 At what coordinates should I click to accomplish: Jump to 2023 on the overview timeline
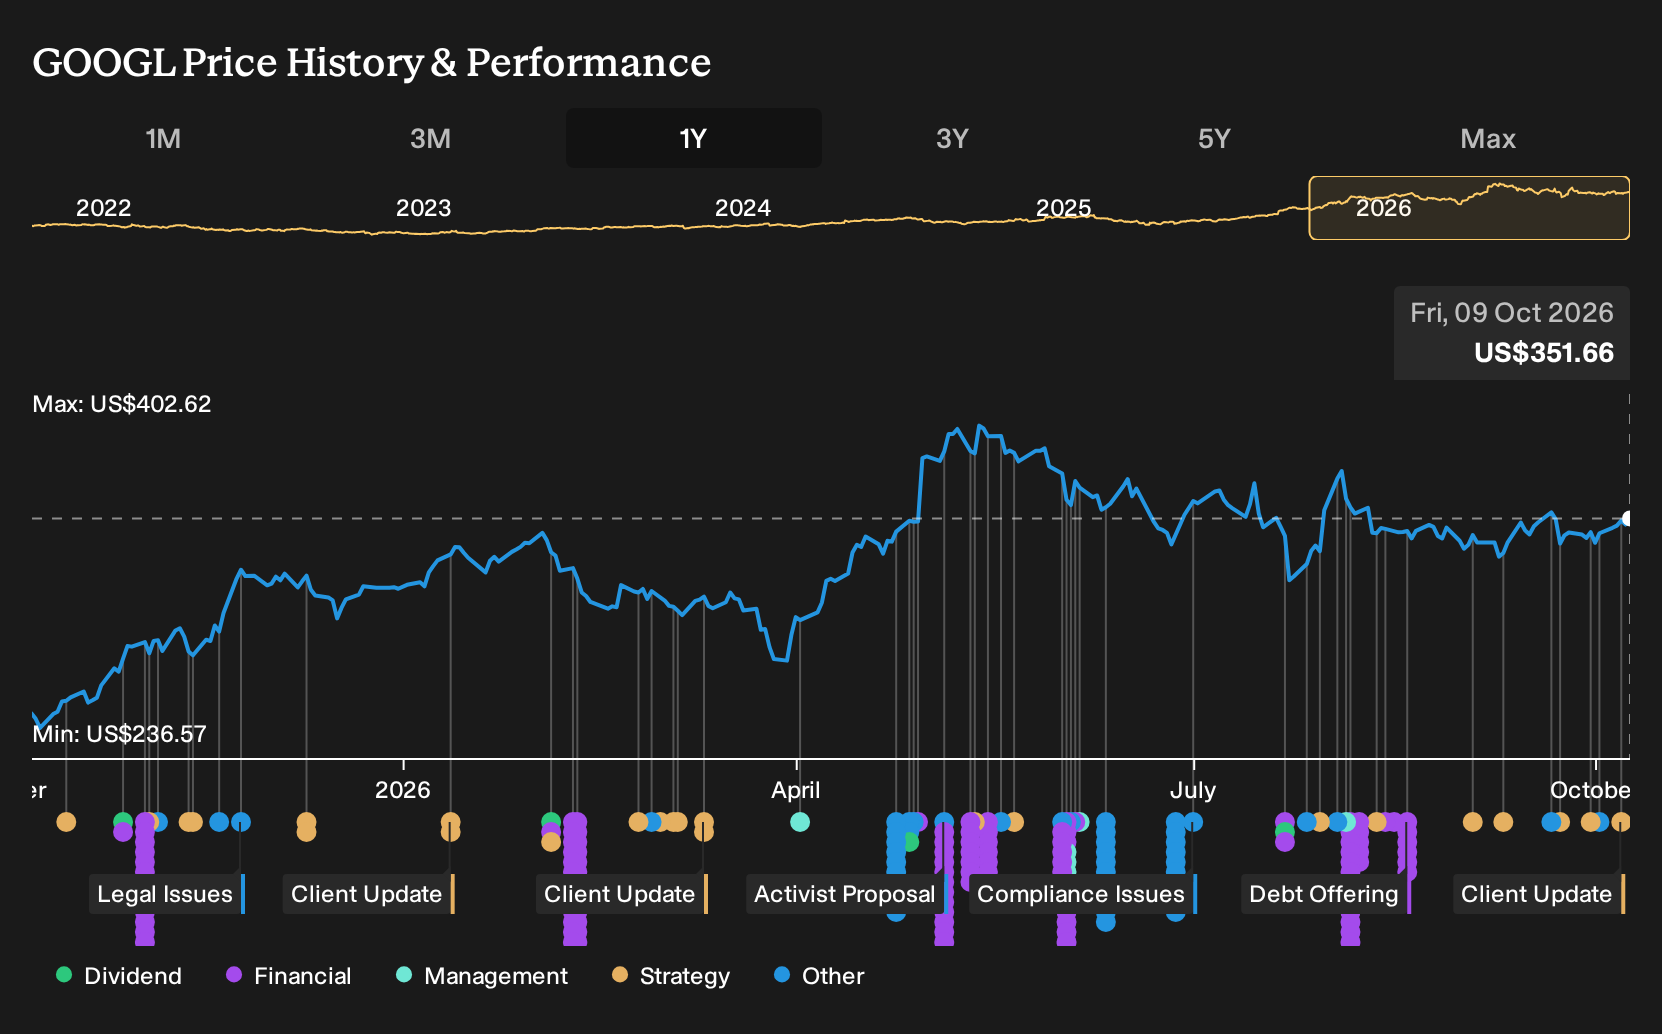[x=424, y=208]
